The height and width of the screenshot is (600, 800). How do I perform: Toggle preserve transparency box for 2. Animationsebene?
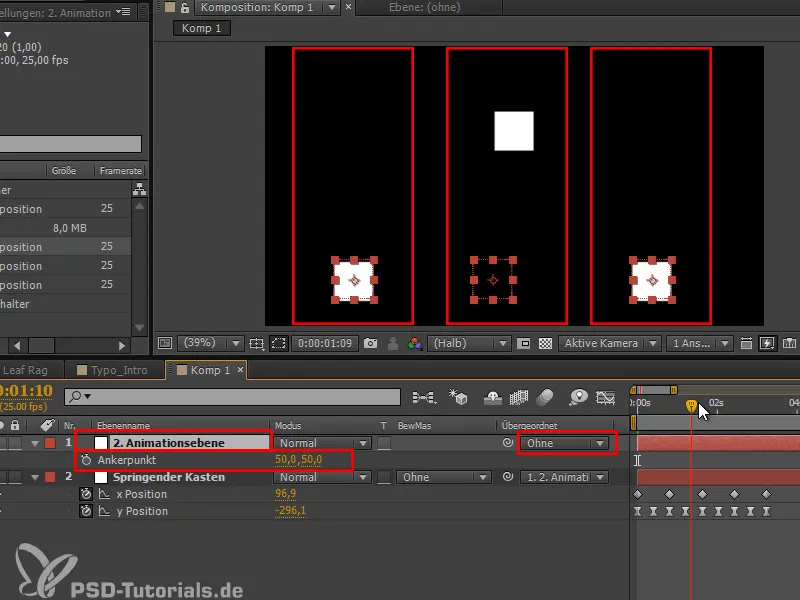click(384, 443)
